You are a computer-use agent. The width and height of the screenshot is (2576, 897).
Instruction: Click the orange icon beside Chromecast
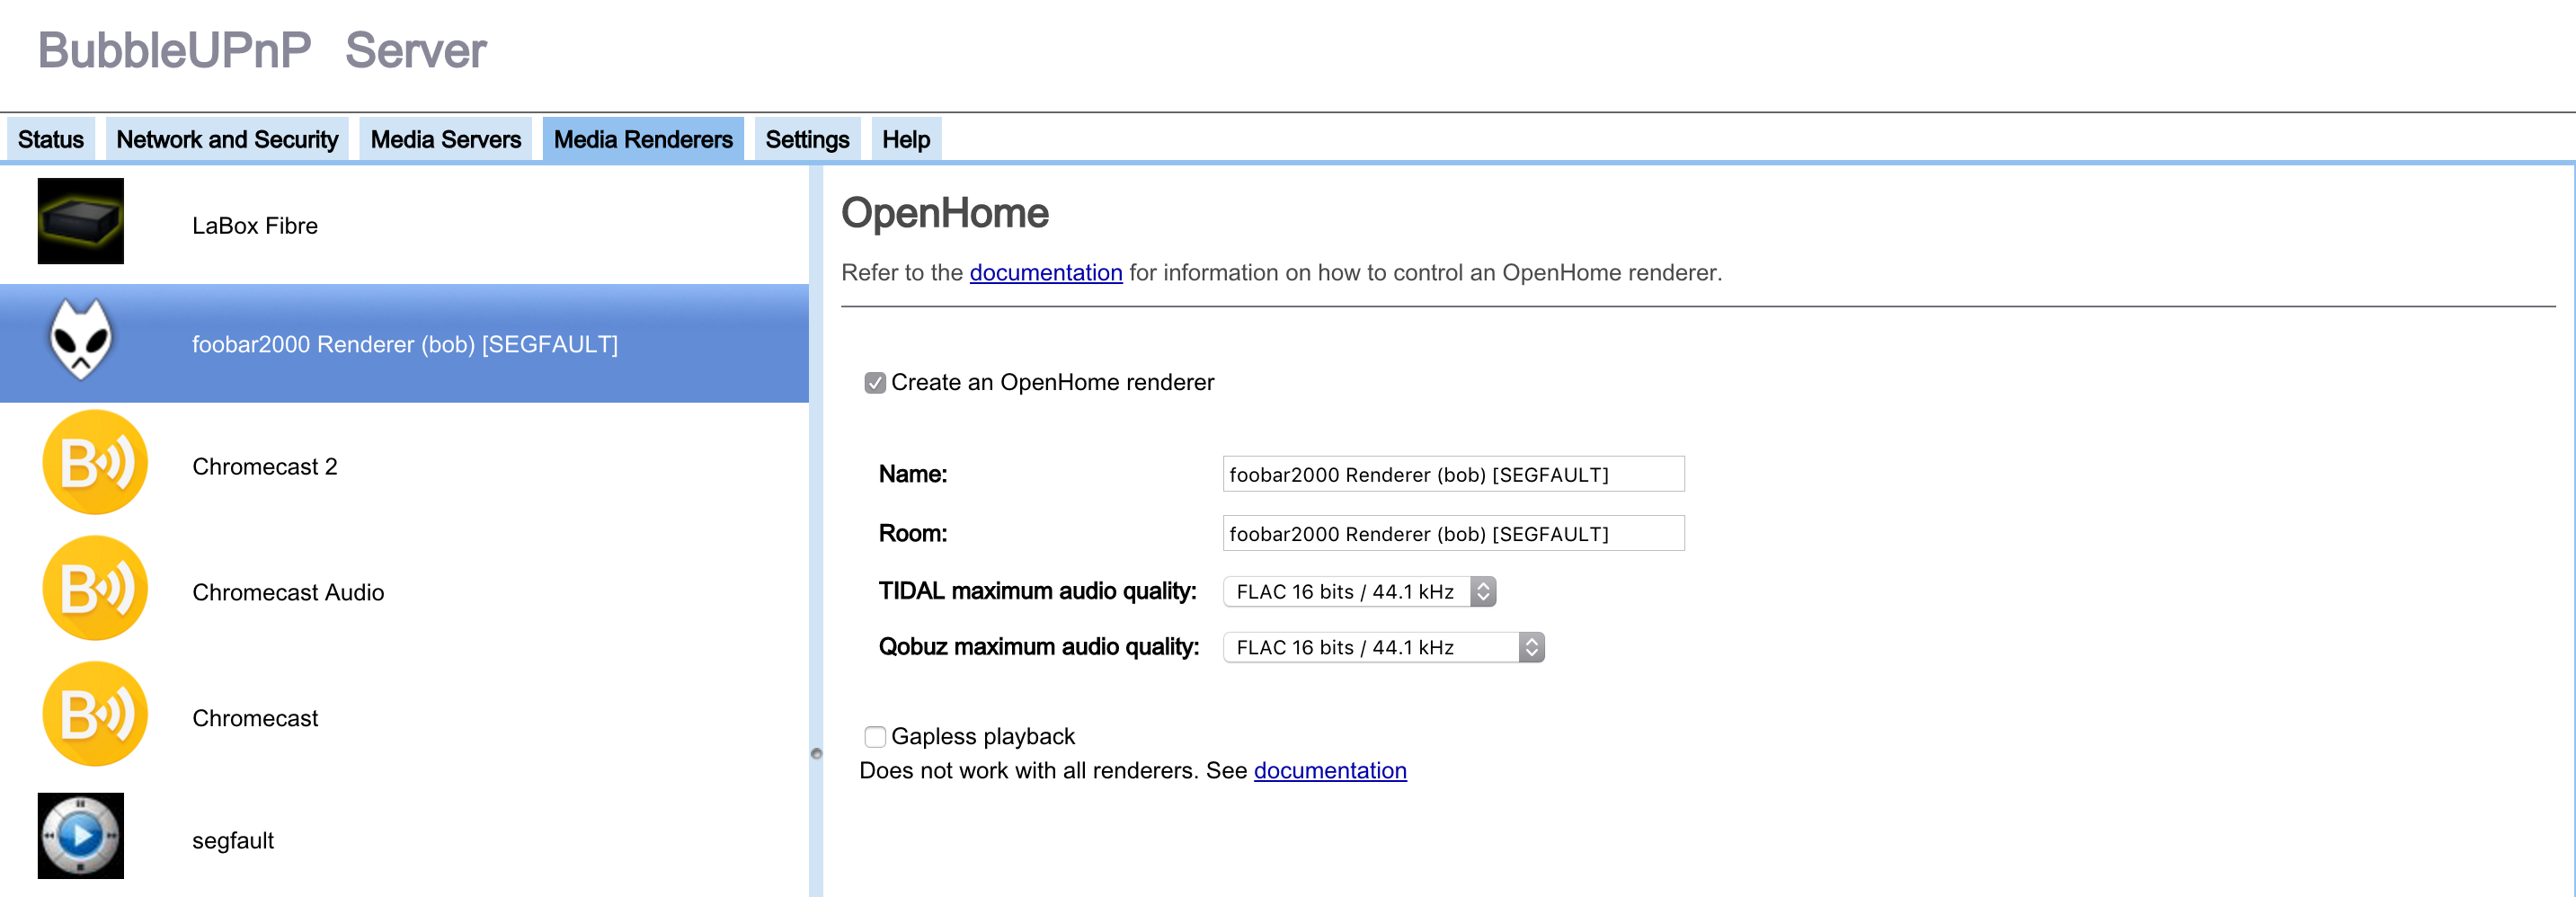point(95,714)
